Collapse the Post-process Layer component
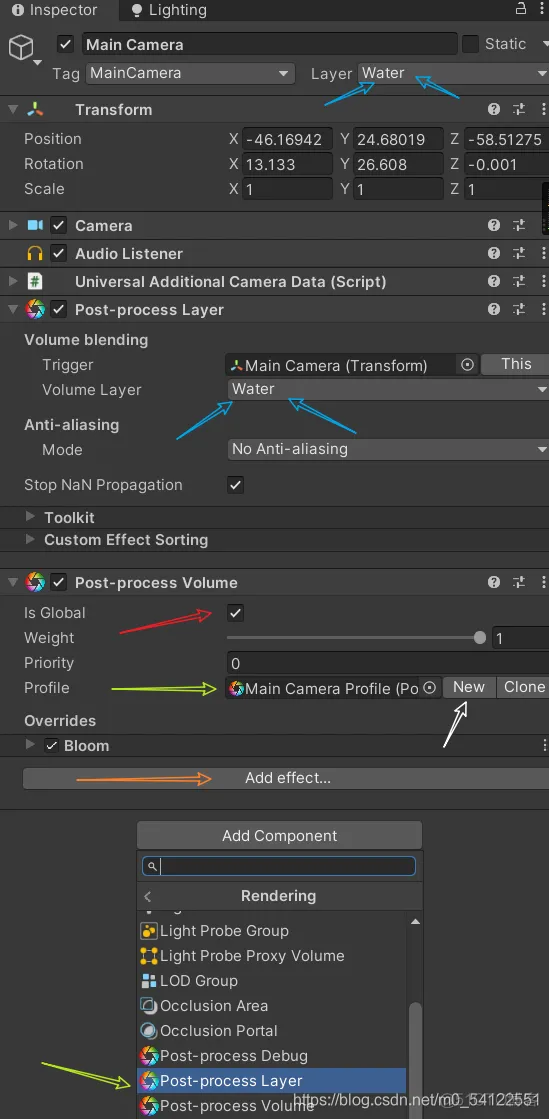549x1119 pixels. [13, 310]
